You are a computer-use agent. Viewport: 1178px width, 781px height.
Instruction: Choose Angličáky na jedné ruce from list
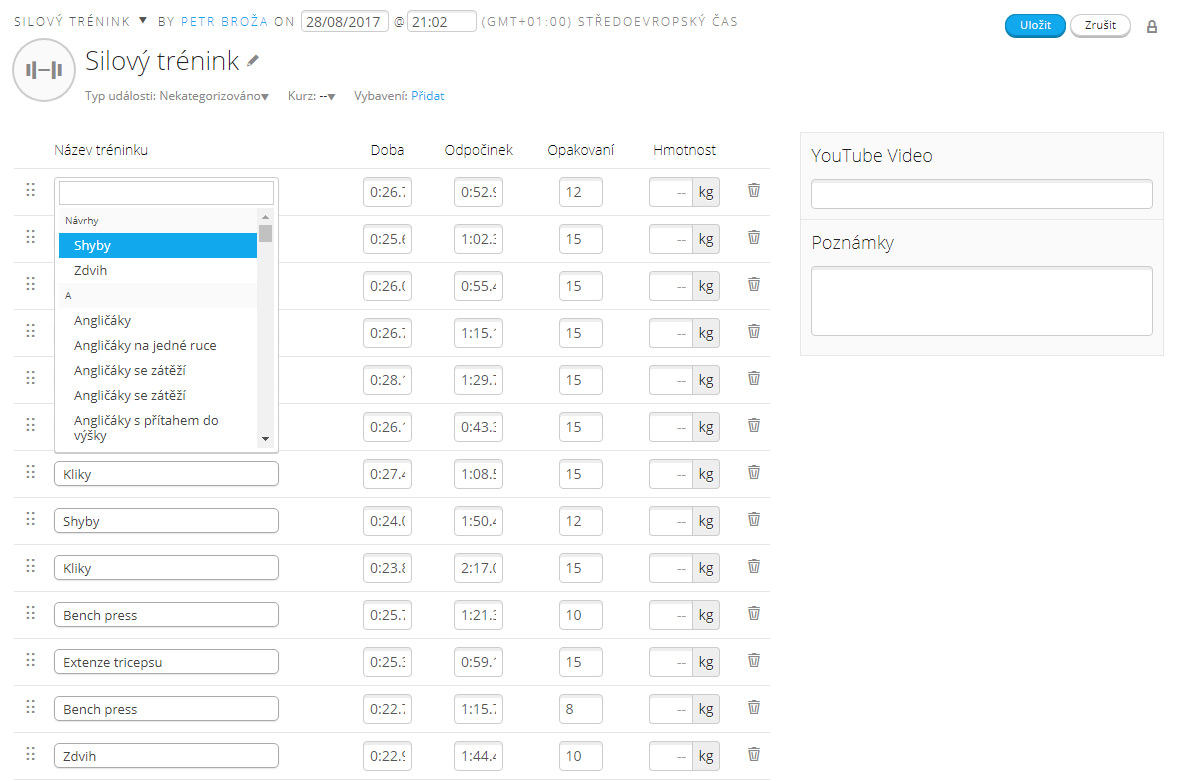click(x=145, y=346)
